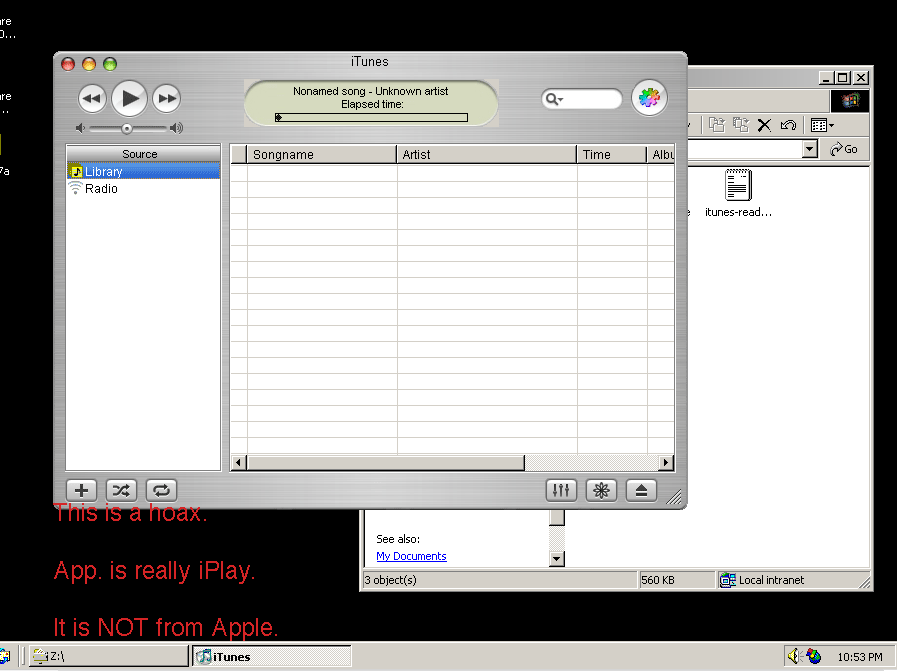Screen dimensions: 897x671
Task: Click the song list right scroll arrow
Action: [x=666, y=462]
